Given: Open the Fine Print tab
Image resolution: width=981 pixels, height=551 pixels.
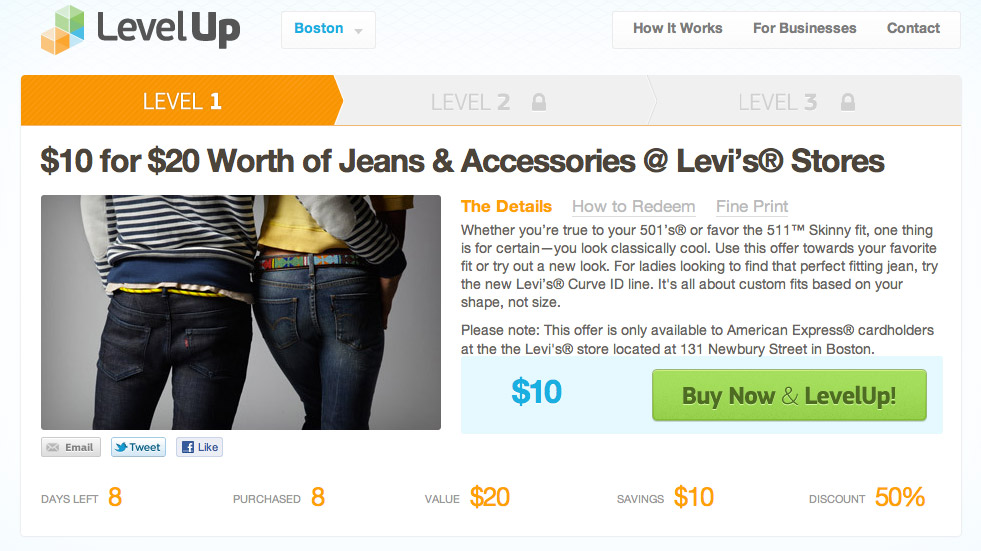Looking at the screenshot, I should point(752,206).
